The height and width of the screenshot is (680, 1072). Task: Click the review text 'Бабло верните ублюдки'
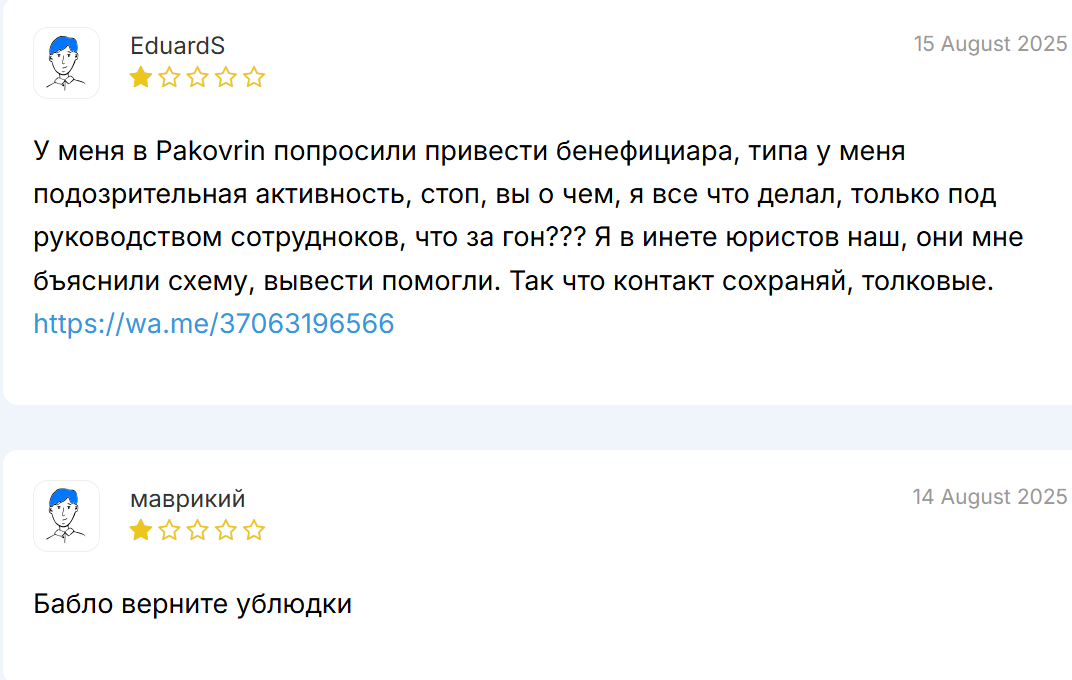click(x=190, y=603)
